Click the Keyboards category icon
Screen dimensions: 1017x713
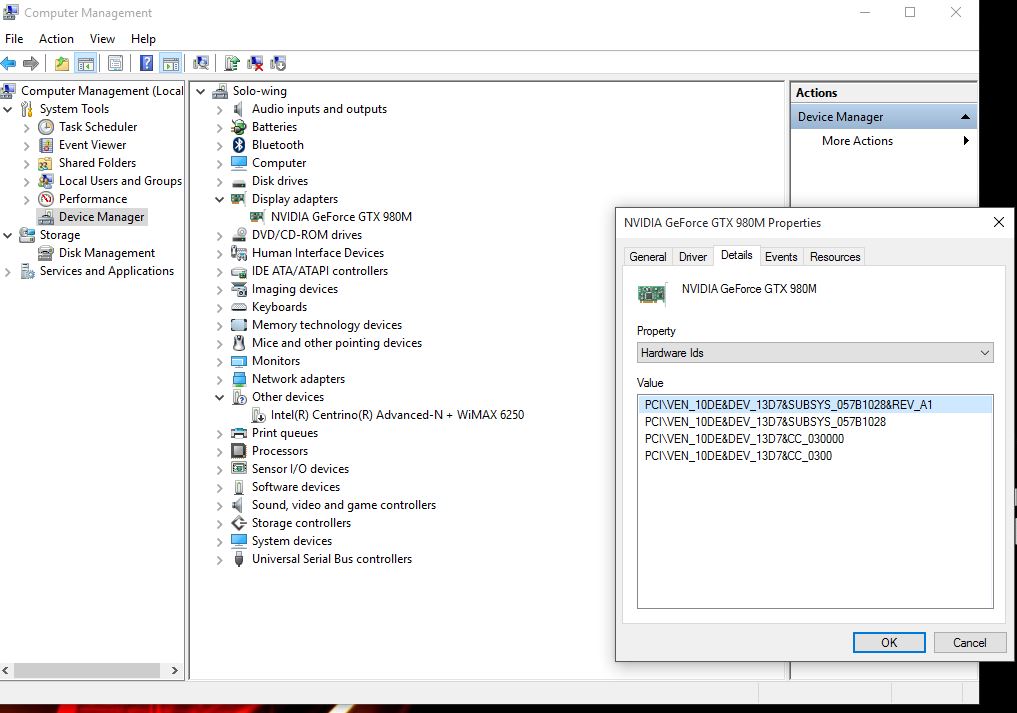tap(239, 307)
